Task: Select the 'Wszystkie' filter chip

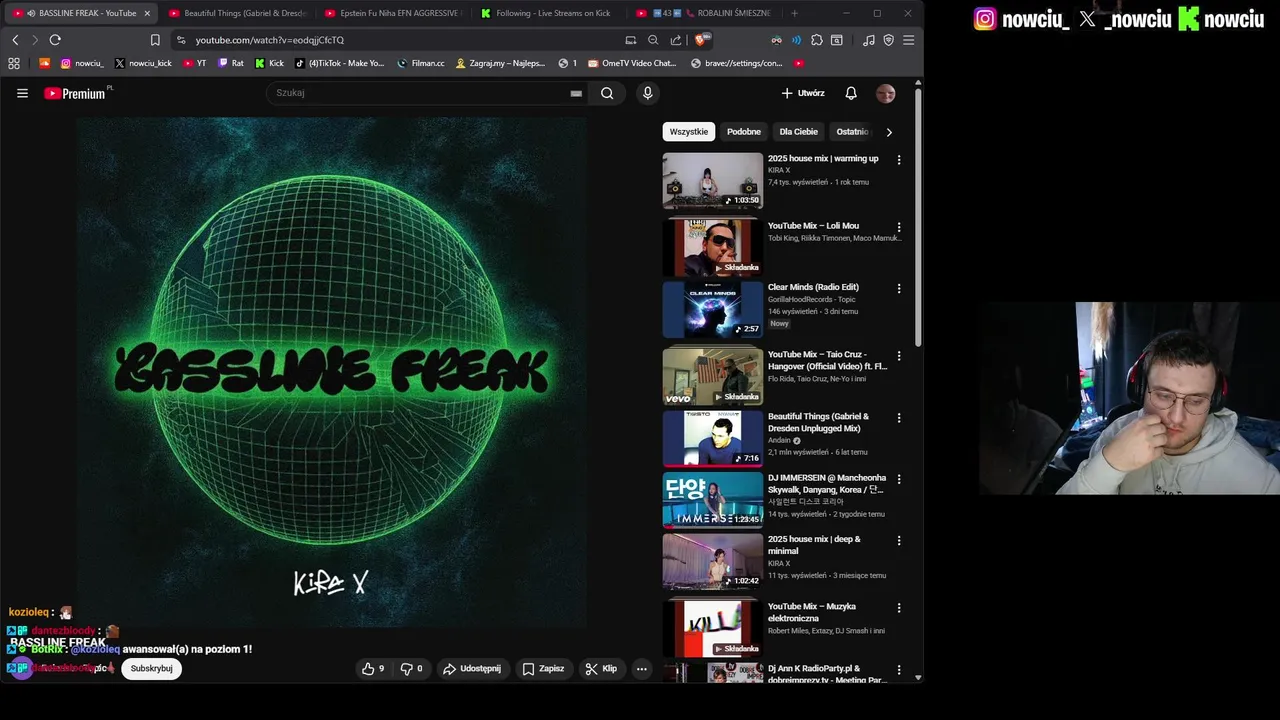Action: click(689, 132)
